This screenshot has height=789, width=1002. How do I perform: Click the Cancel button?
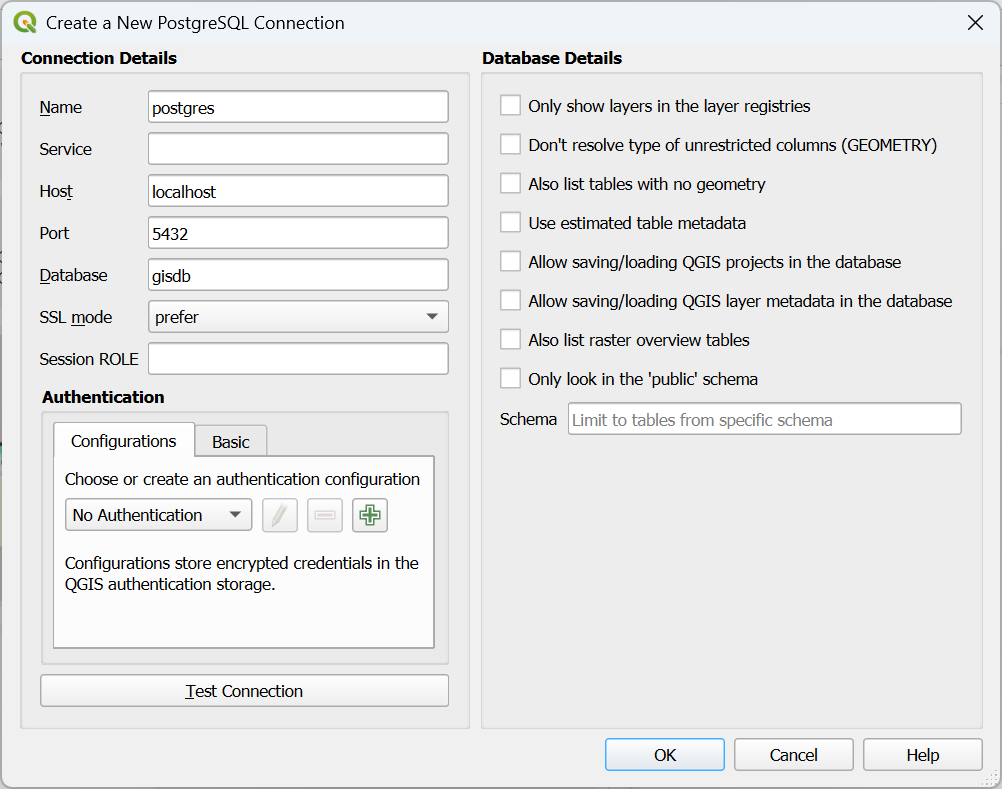[793, 755]
